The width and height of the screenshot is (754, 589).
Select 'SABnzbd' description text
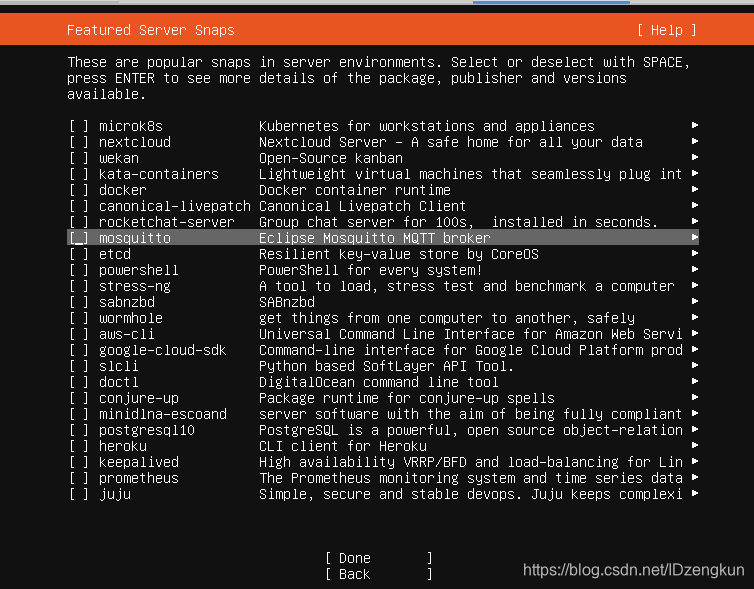(287, 302)
